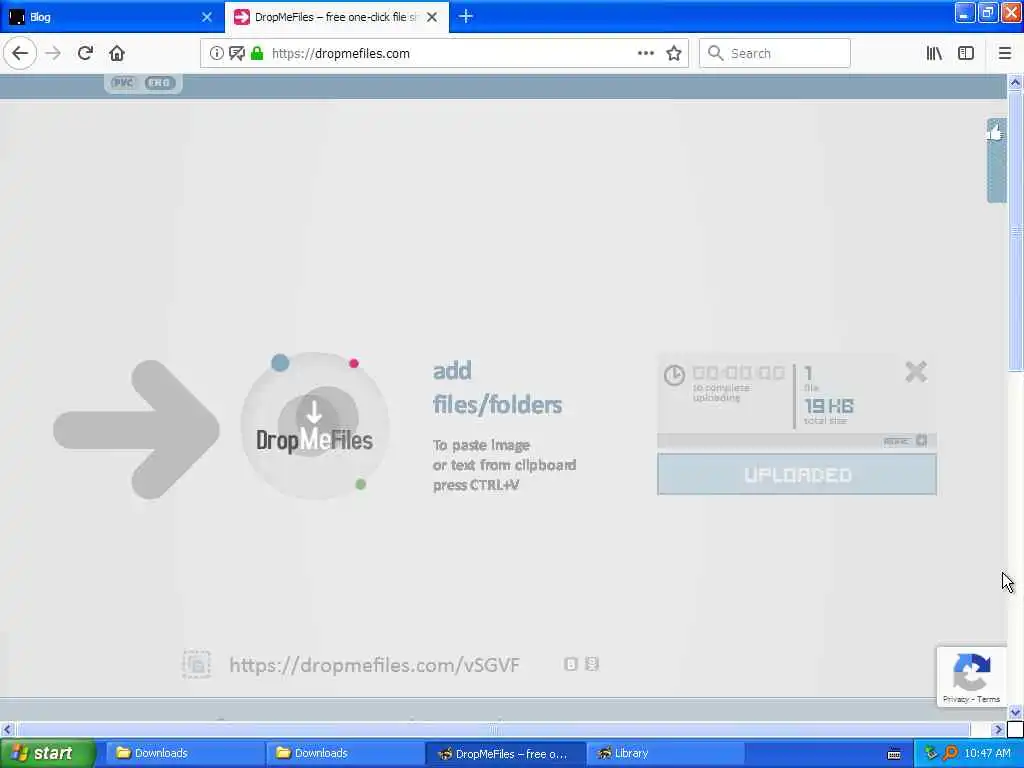The height and width of the screenshot is (768, 1024).
Task: Click the scroll right arrow
Action: click(x=998, y=729)
